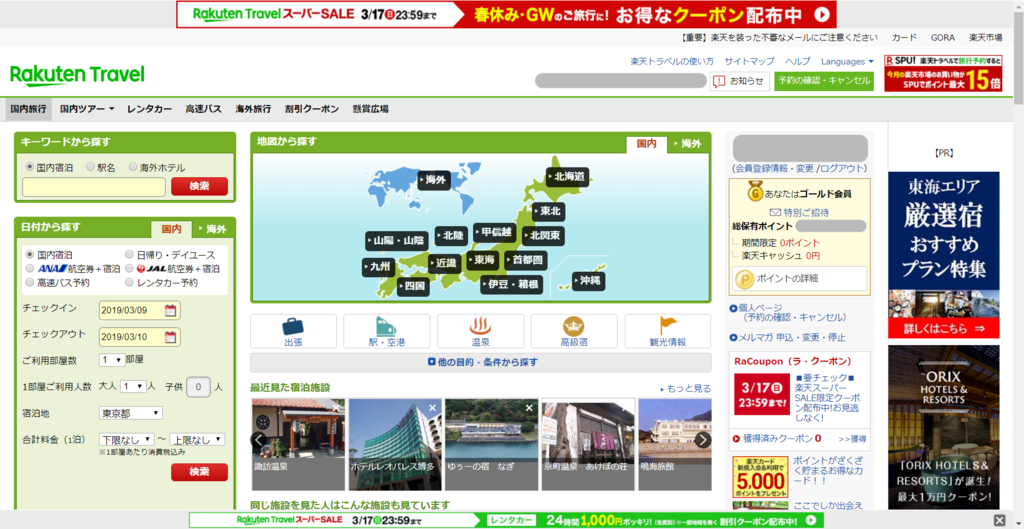
Task: Open the レンタカー nav item
Action: coord(150,109)
